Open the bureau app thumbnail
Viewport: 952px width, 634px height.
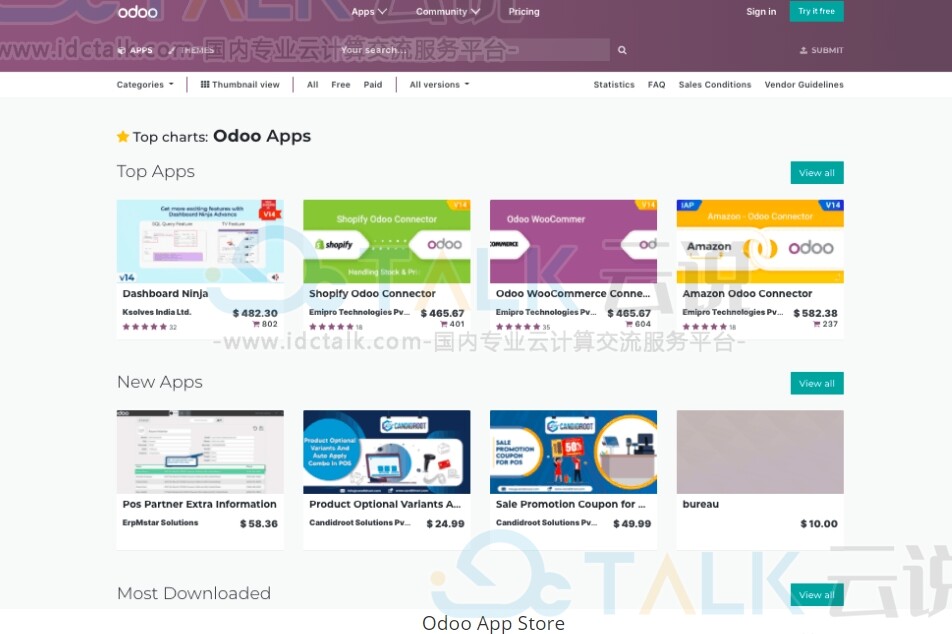coord(760,452)
